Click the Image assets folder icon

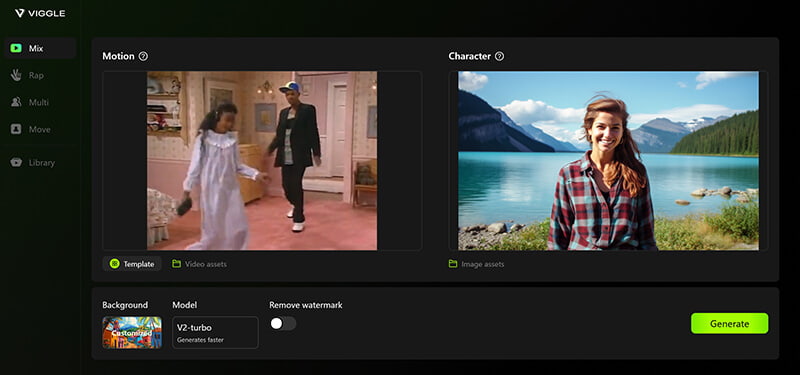pyautogui.click(x=453, y=264)
